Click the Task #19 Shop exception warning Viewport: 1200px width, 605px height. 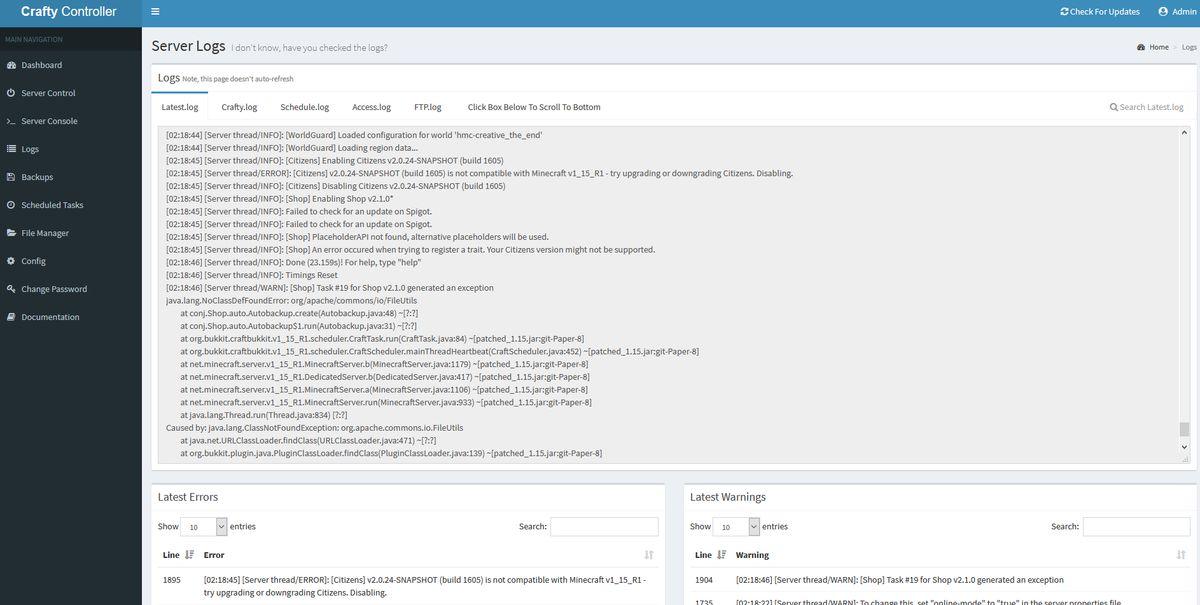point(900,580)
